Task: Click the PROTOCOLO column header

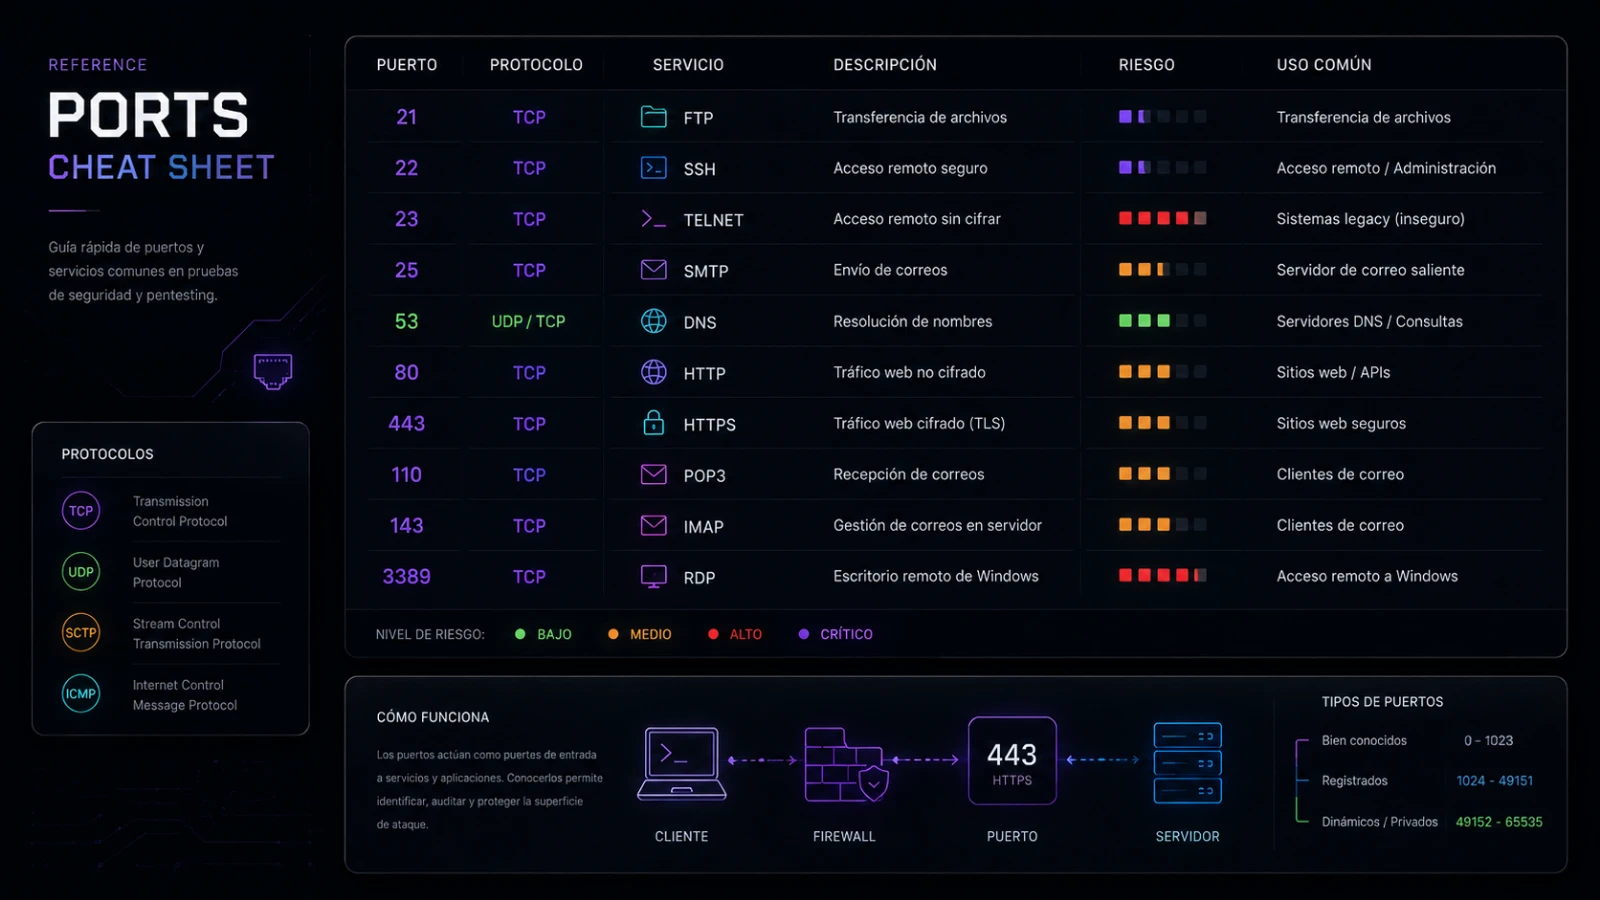Action: [x=536, y=65]
